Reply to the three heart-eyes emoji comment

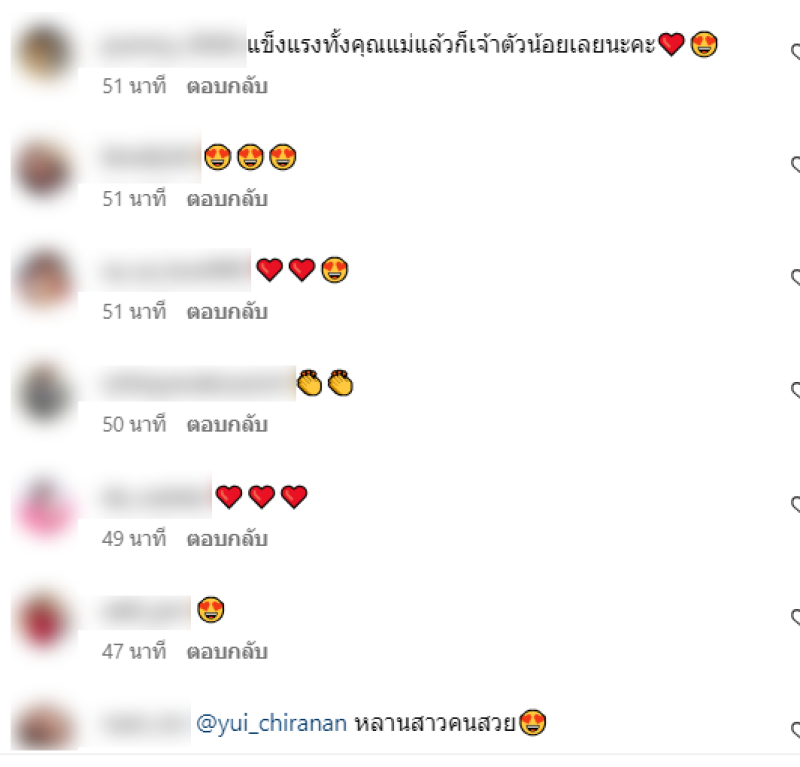click(x=227, y=199)
